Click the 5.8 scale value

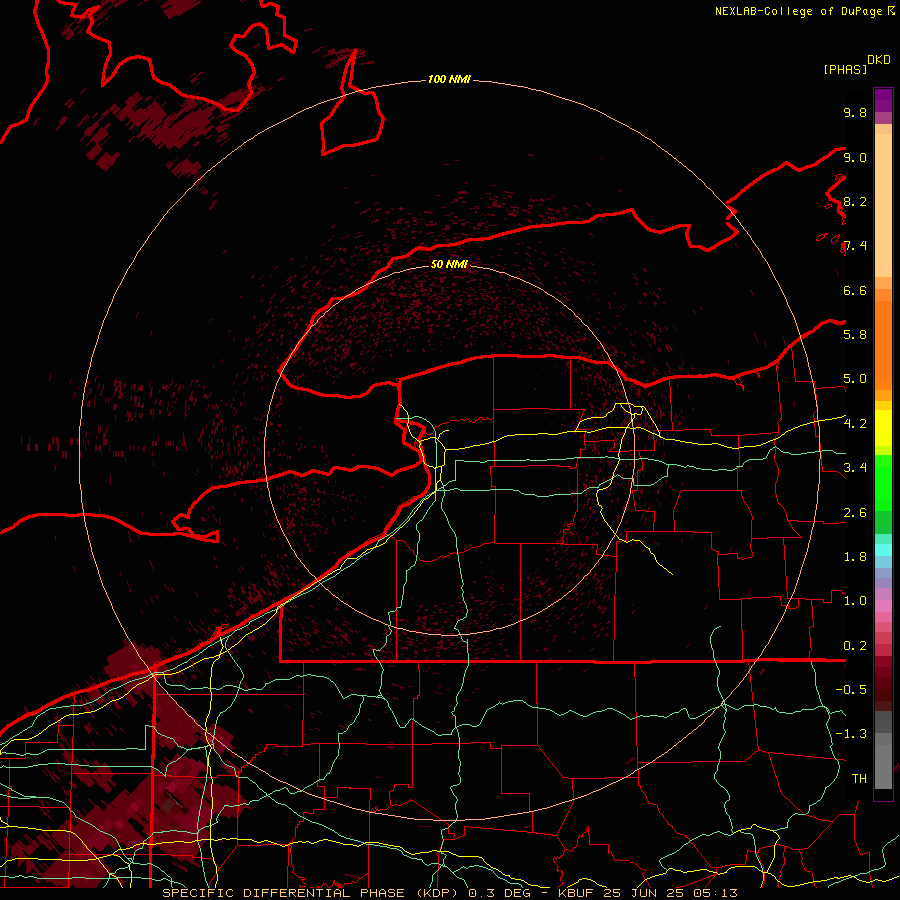point(855,334)
